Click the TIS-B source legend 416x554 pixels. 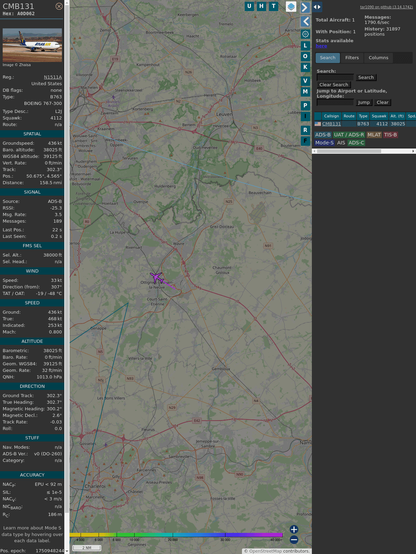point(390,135)
